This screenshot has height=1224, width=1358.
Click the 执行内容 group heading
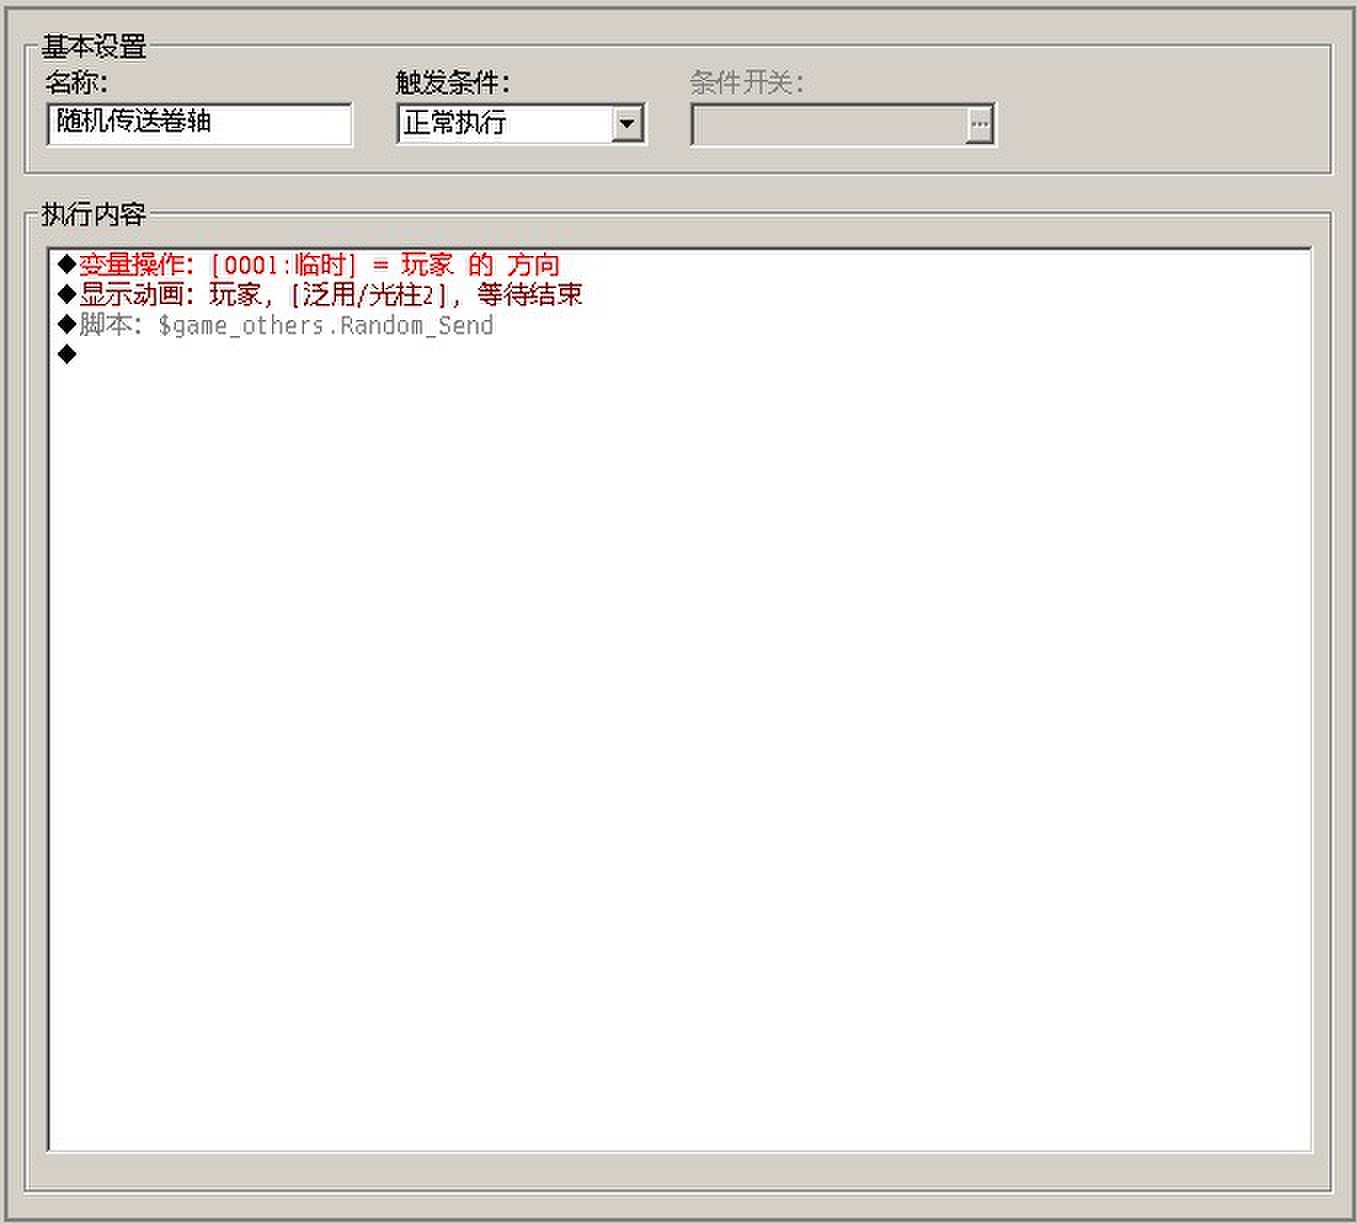click(x=94, y=214)
